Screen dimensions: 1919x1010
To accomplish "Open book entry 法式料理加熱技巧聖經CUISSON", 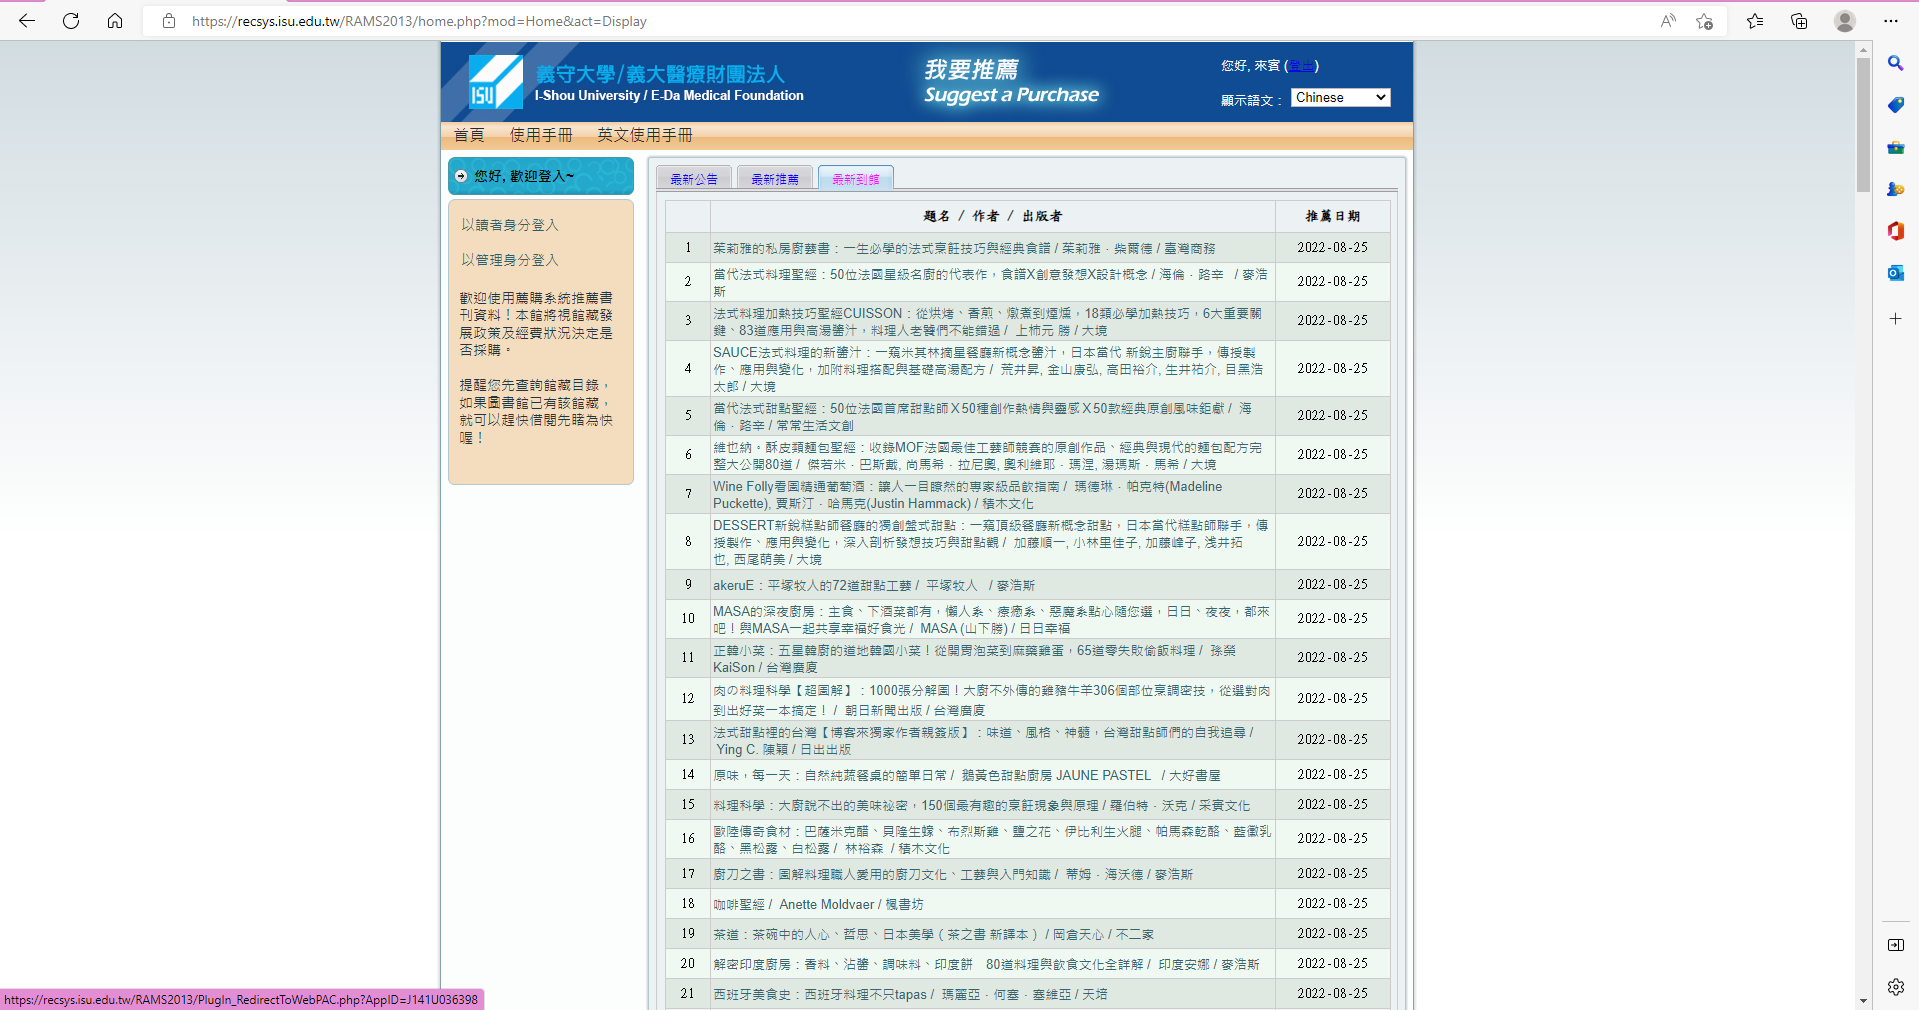I will 987,322.
